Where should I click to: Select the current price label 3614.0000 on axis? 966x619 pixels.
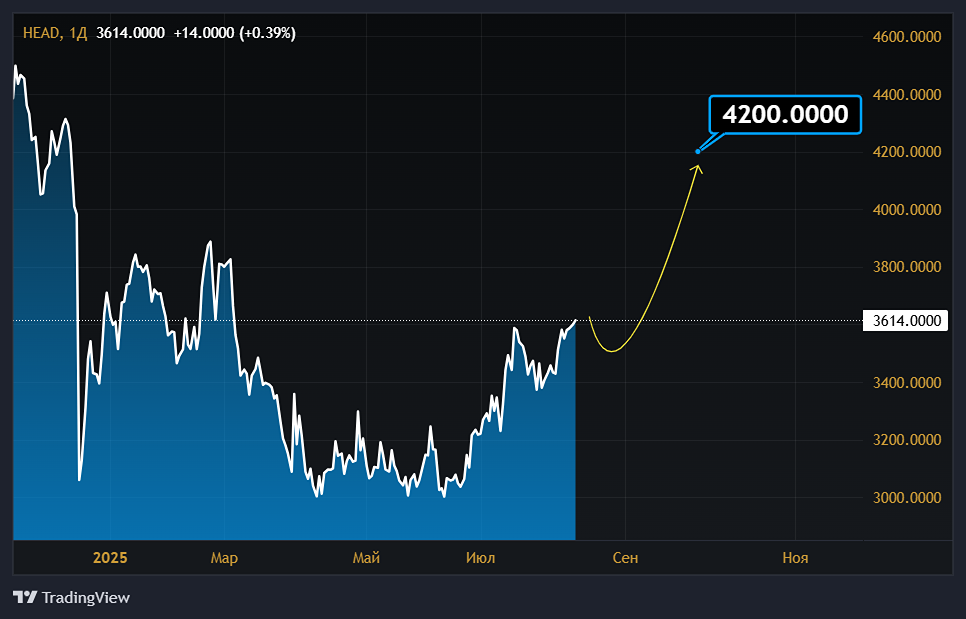pos(906,321)
